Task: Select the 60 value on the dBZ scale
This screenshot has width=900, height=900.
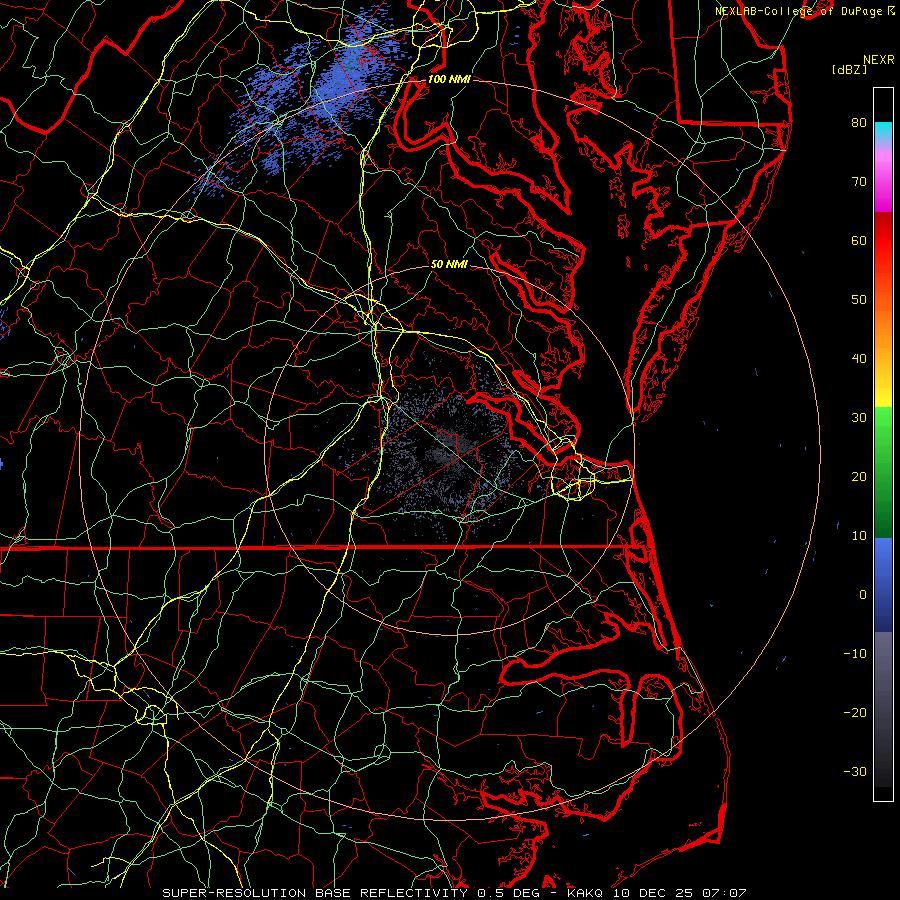Action: pyautogui.click(x=859, y=240)
